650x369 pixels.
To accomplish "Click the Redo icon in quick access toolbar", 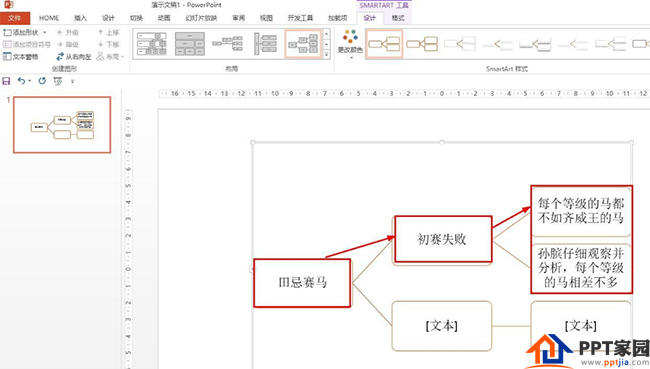I will coord(42,81).
